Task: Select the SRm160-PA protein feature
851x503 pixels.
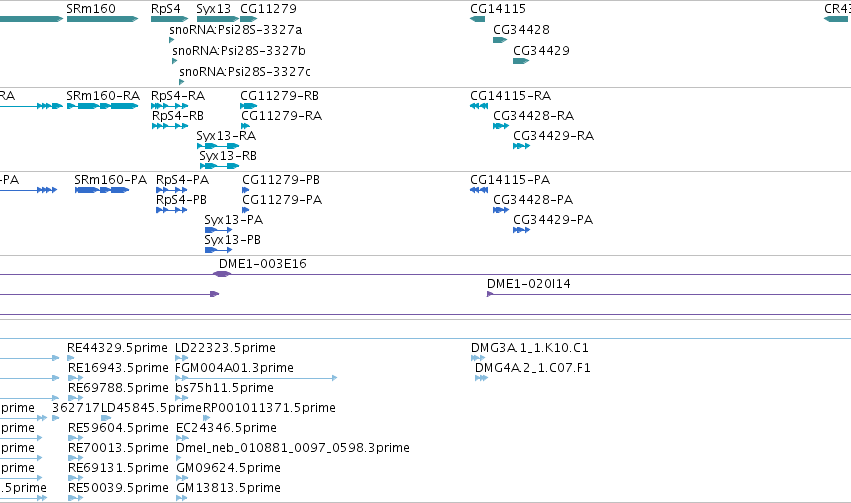Action: click(x=102, y=190)
